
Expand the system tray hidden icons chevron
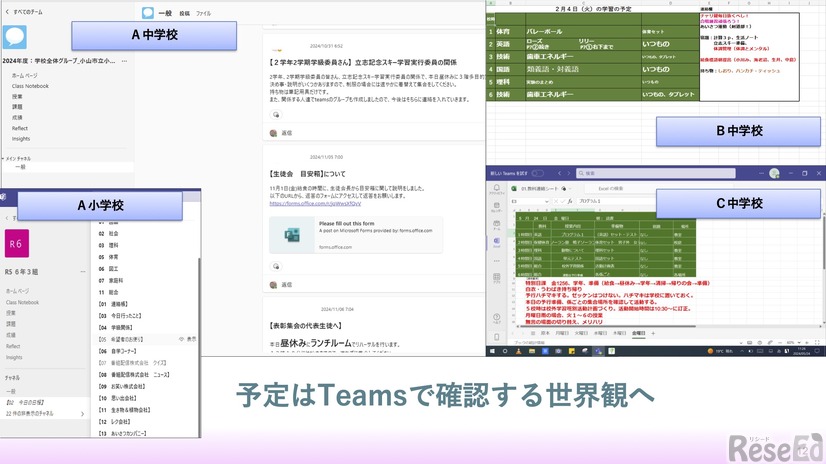click(742, 351)
